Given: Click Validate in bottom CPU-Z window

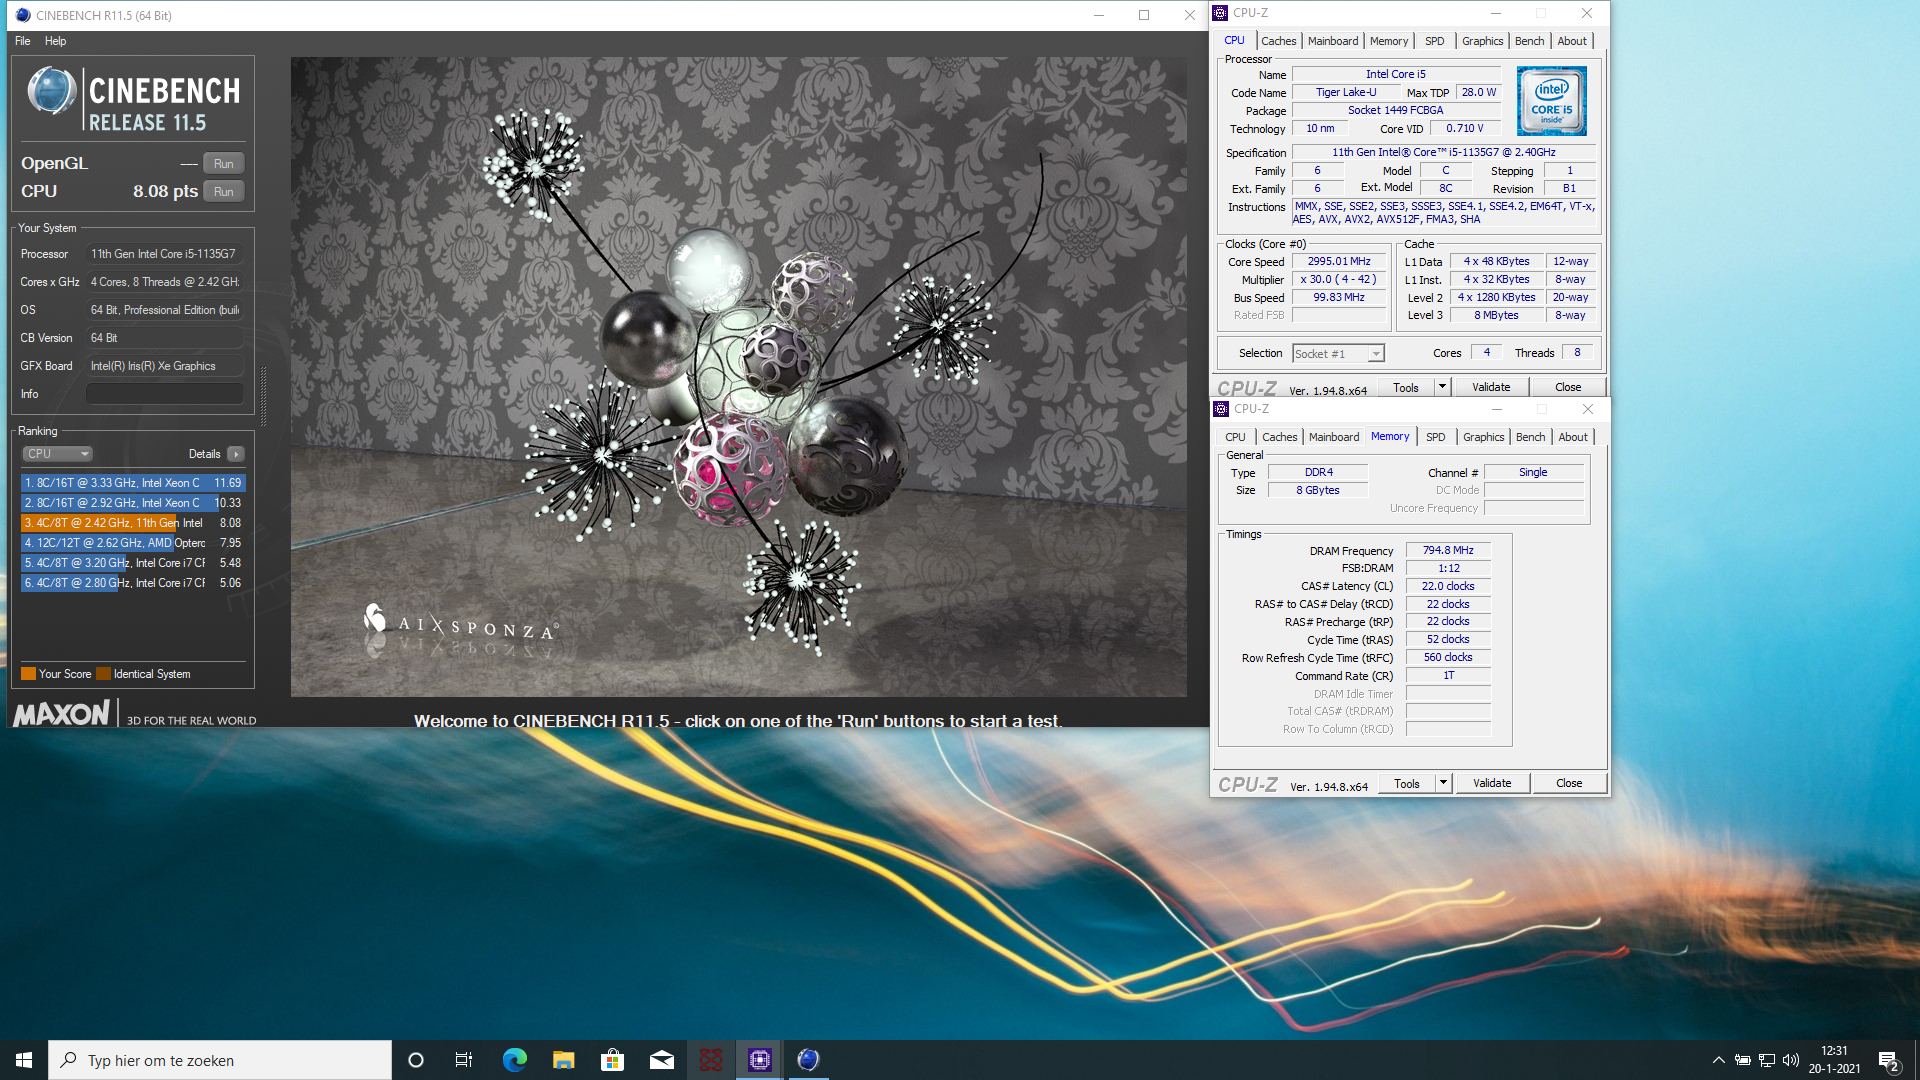Looking at the screenshot, I should 1492,783.
